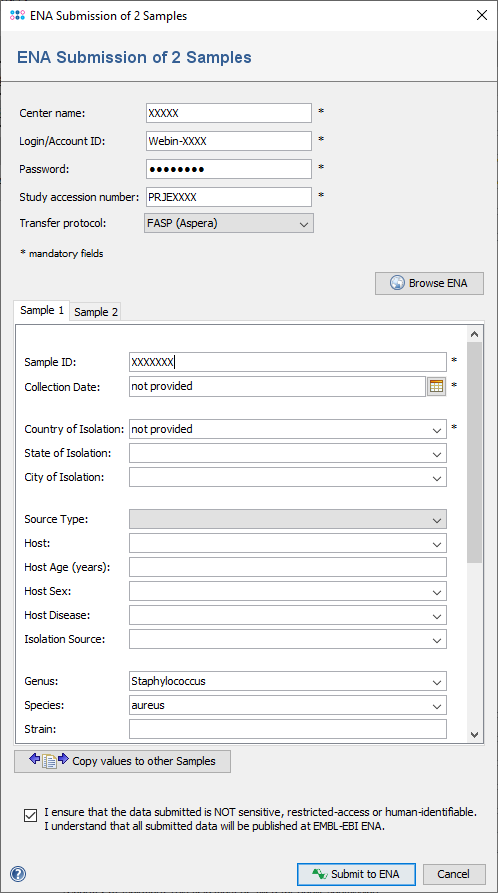Click the Submit to ENA button
The width and height of the screenshot is (498, 893).
[356, 874]
